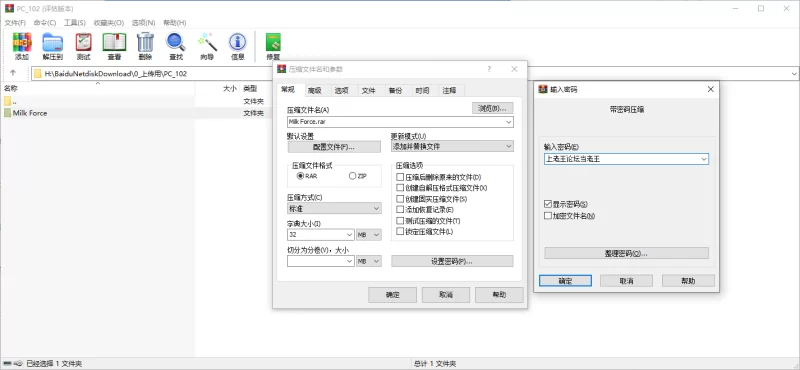Expand the 输入密码 field dropdown arrow
800x370 pixels.
pyautogui.click(x=704, y=159)
